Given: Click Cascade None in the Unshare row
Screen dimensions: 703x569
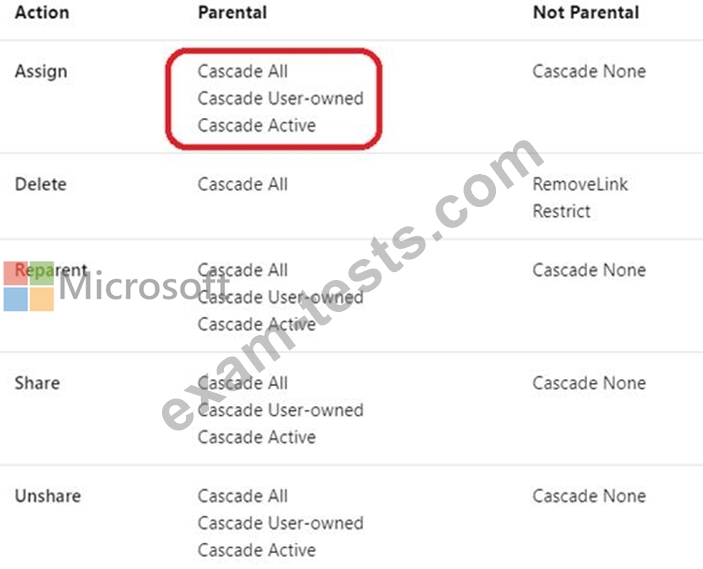Looking at the screenshot, I should coord(589,496).
